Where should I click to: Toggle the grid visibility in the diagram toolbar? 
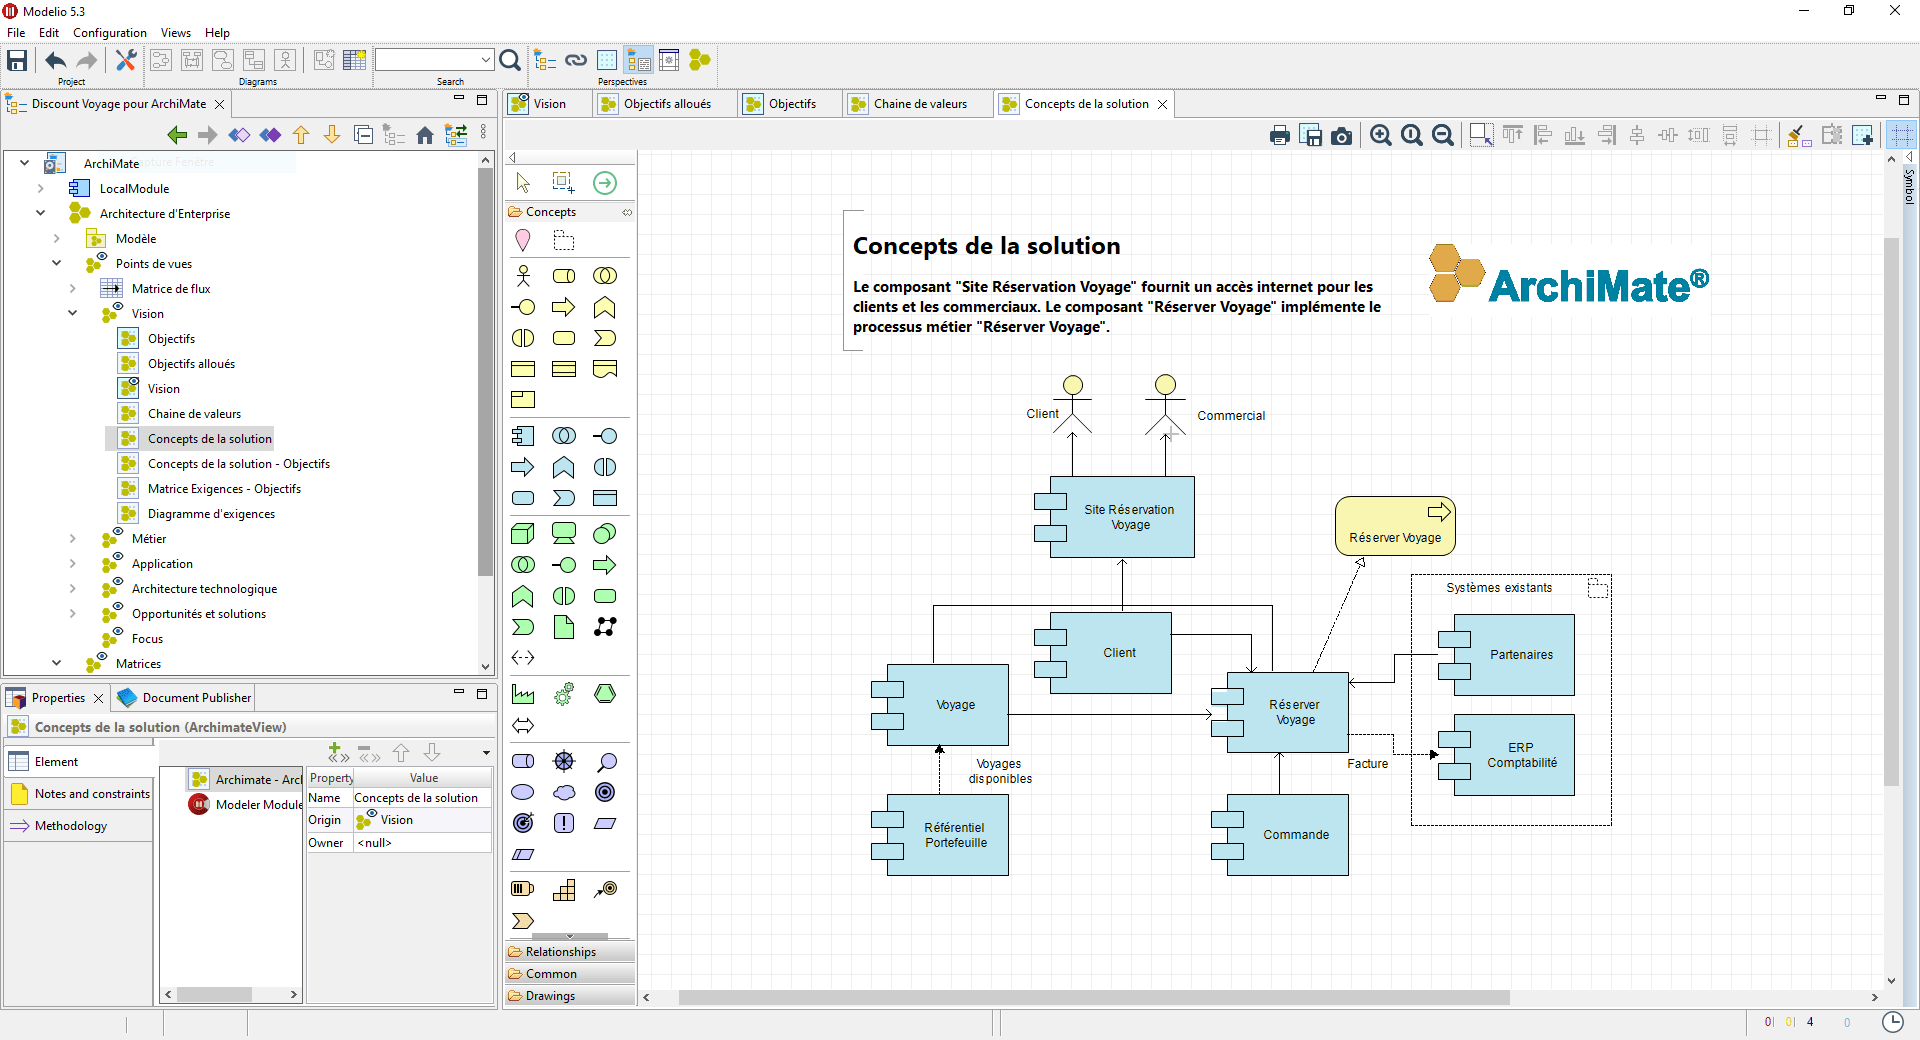click(1902, 135)
